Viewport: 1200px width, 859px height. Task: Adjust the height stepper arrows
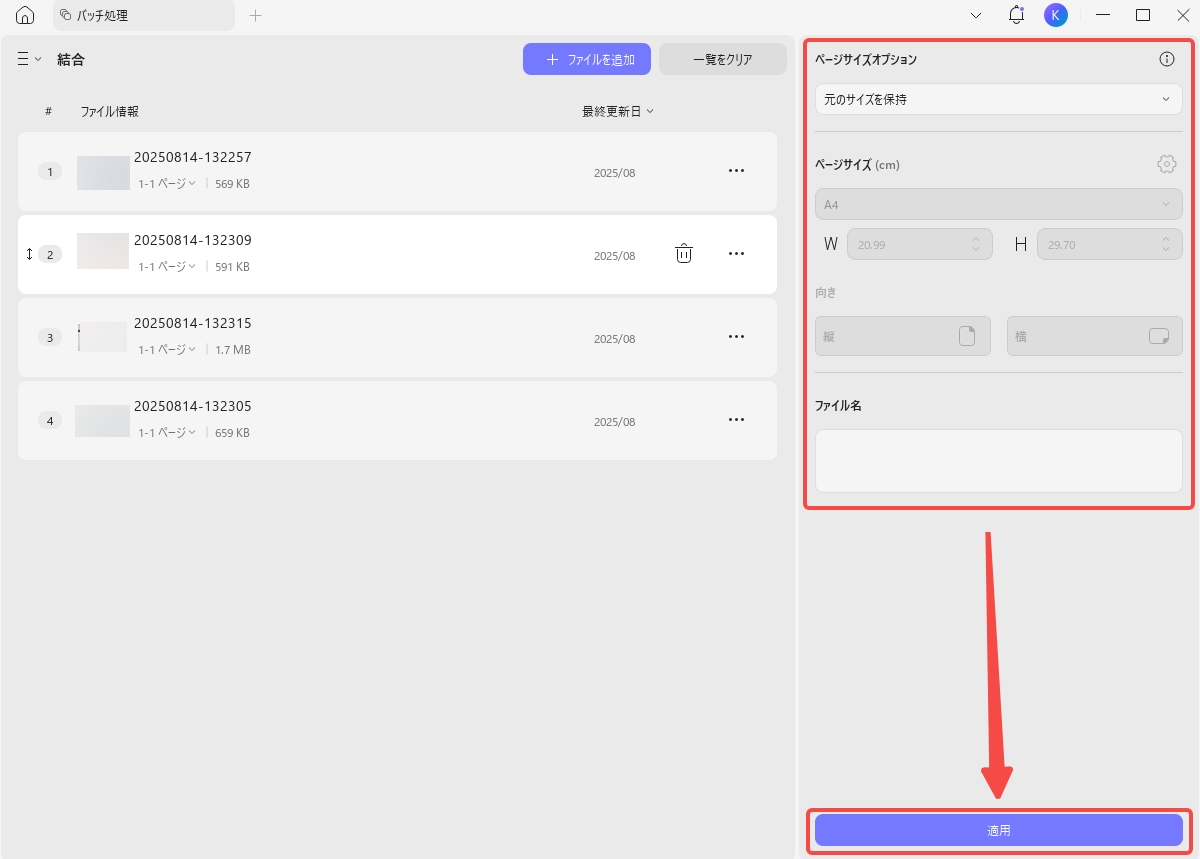click(x=1166, y=244)
